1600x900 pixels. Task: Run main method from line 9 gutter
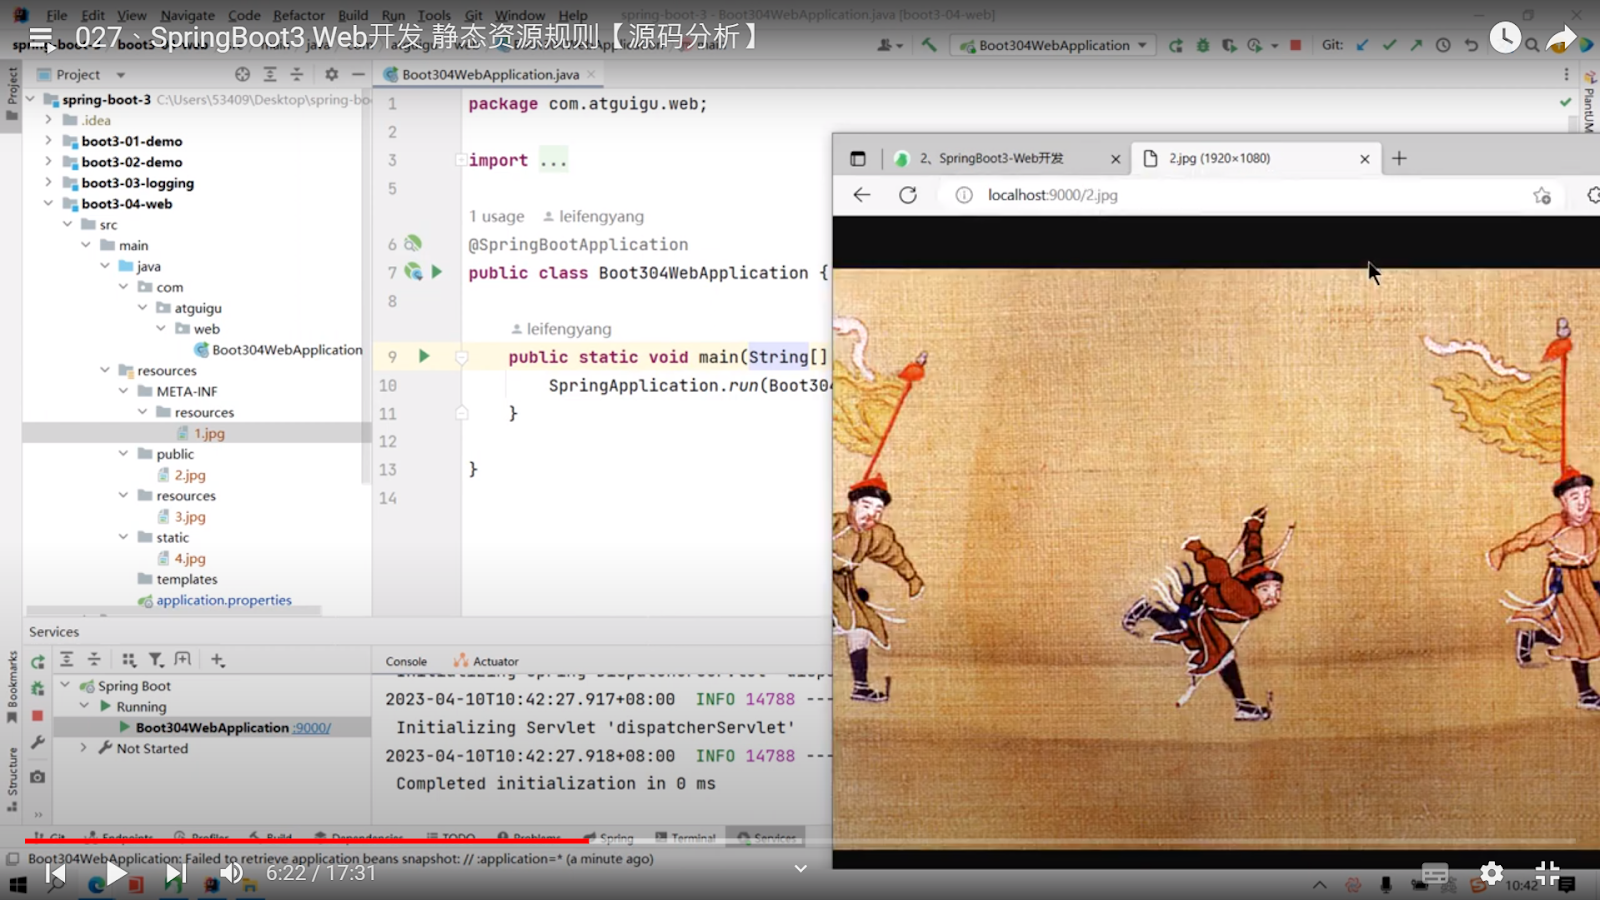(424, 356)
